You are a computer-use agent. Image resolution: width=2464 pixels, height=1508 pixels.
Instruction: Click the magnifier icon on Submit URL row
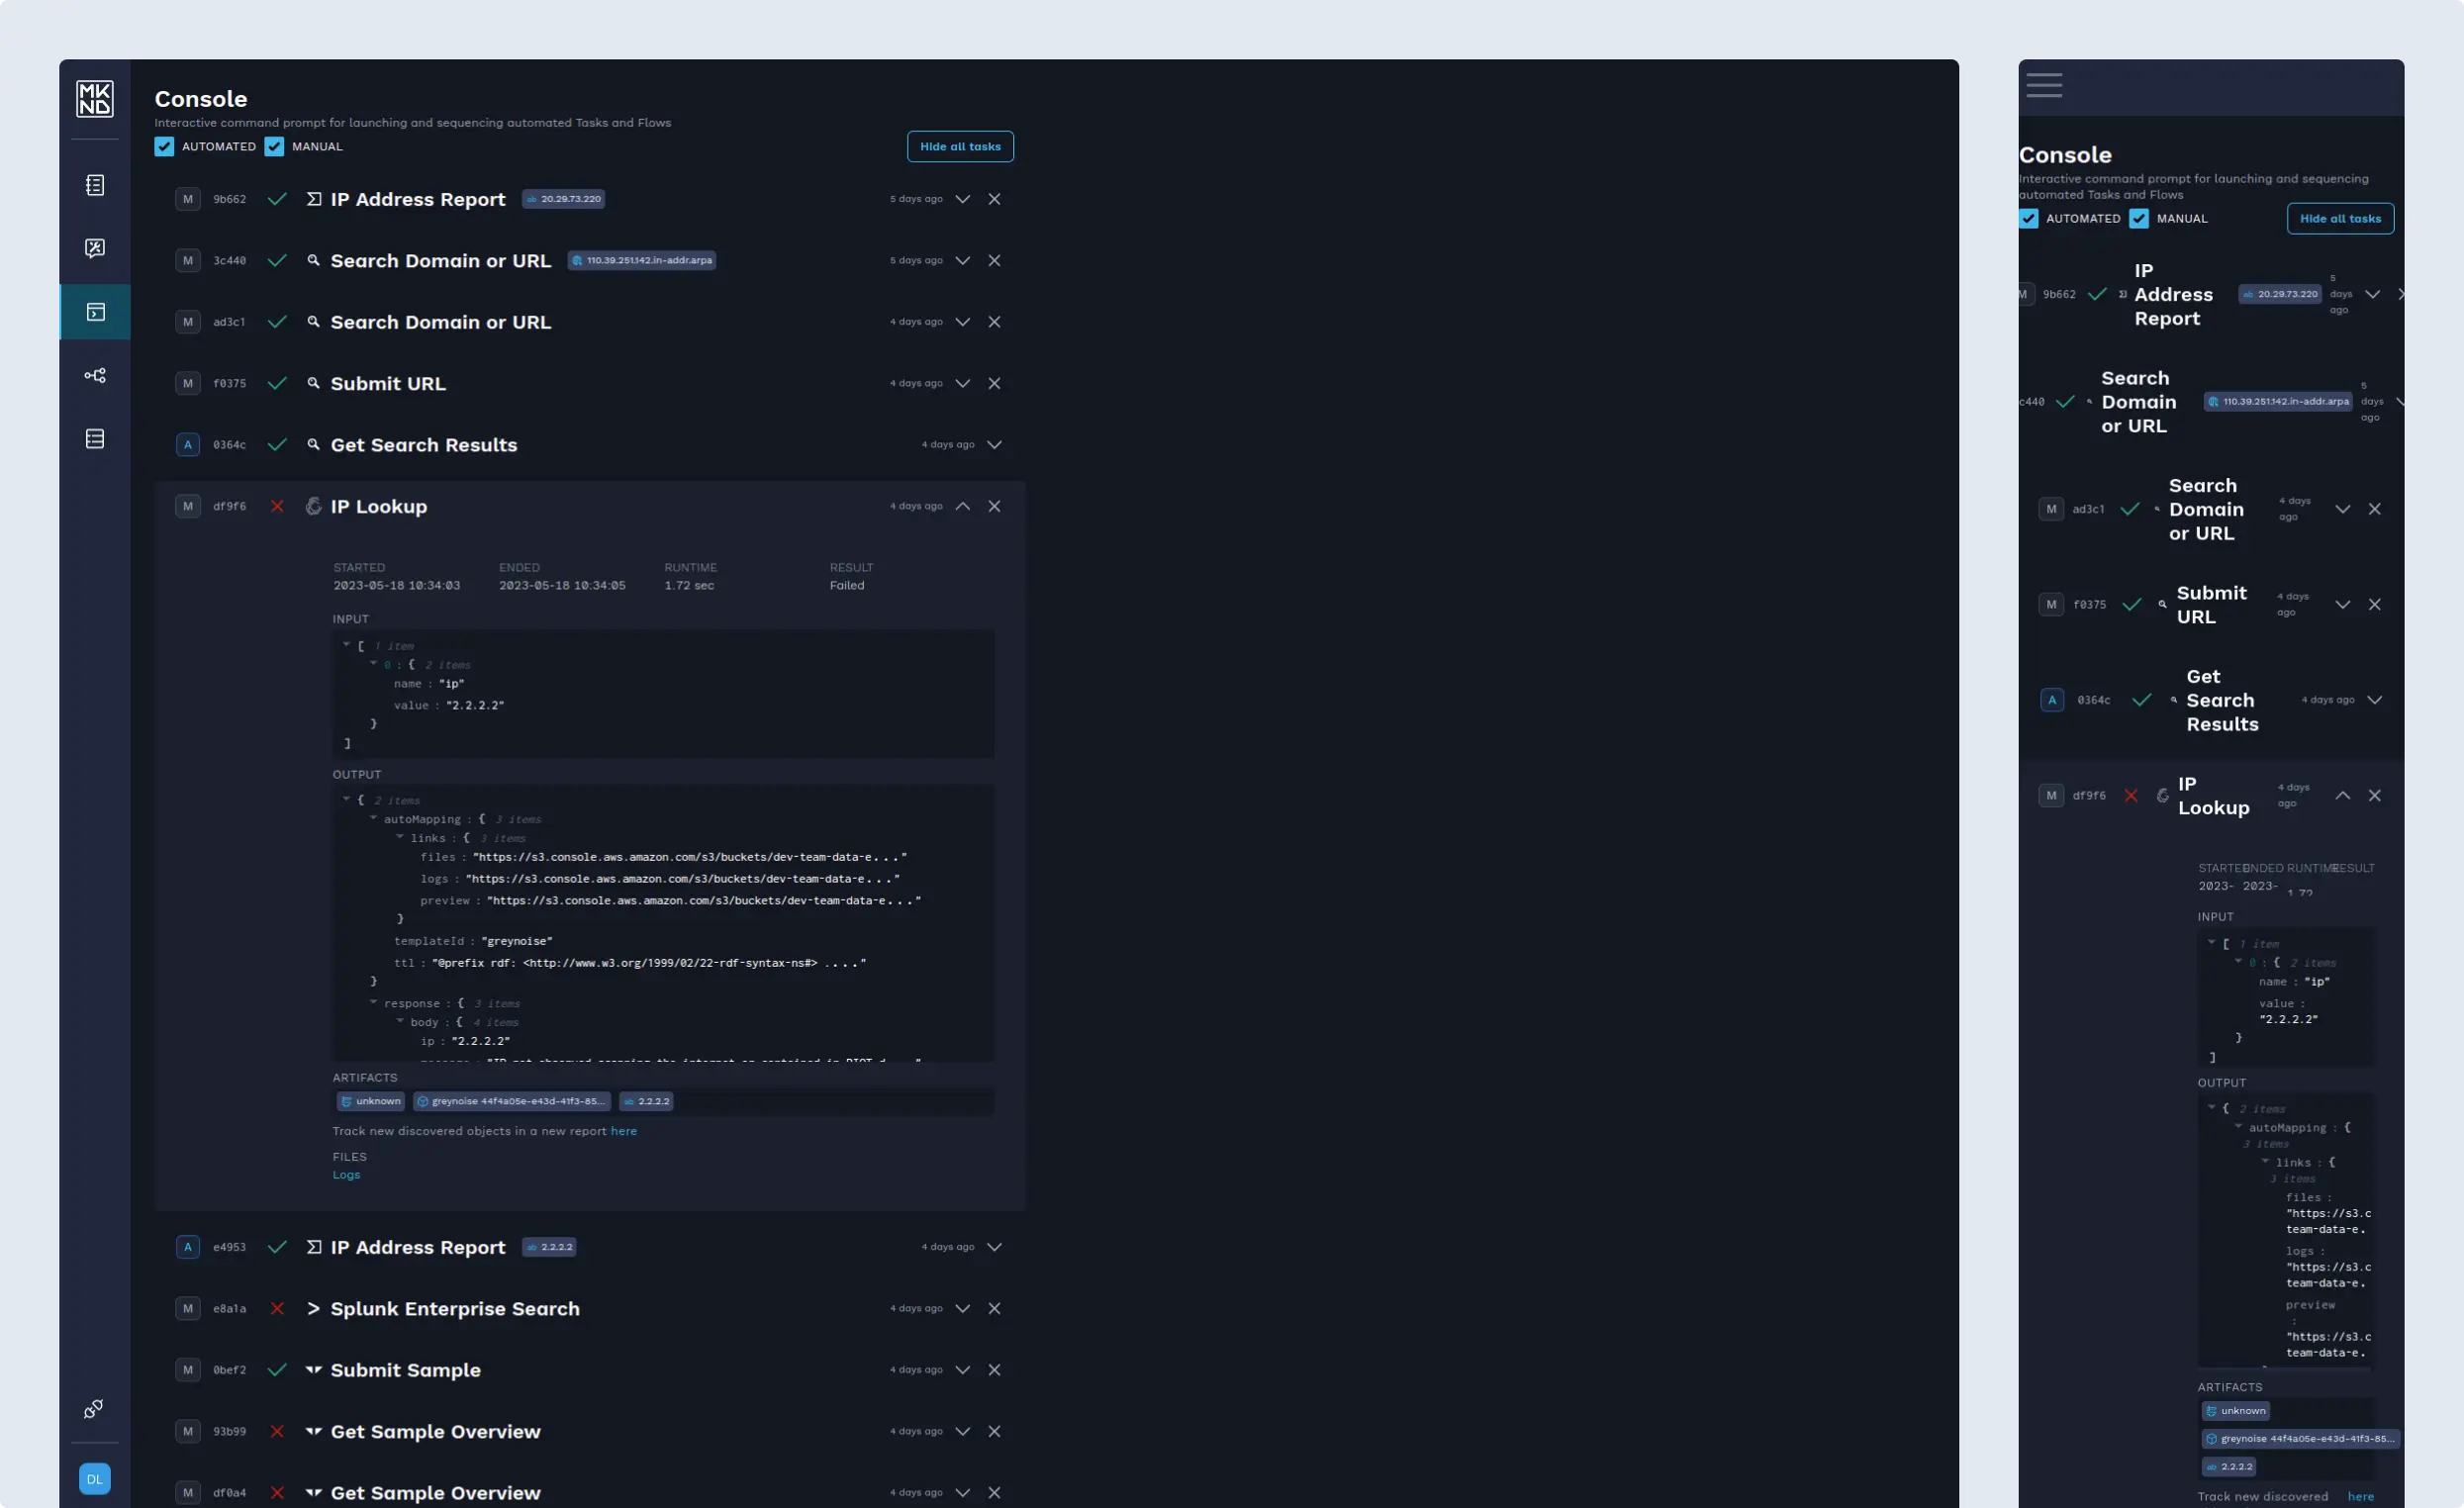[x=315, y=383]
